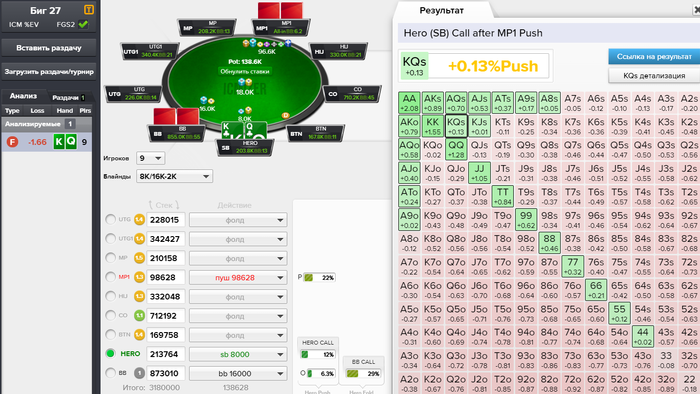This screenshot has height=394, width=700.
Task: Select the MP1 radio button
Action: 110,277
